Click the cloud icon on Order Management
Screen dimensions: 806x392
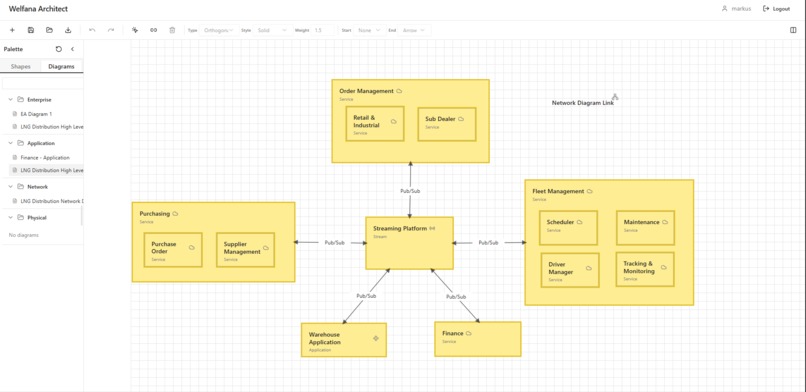[399, 91]
